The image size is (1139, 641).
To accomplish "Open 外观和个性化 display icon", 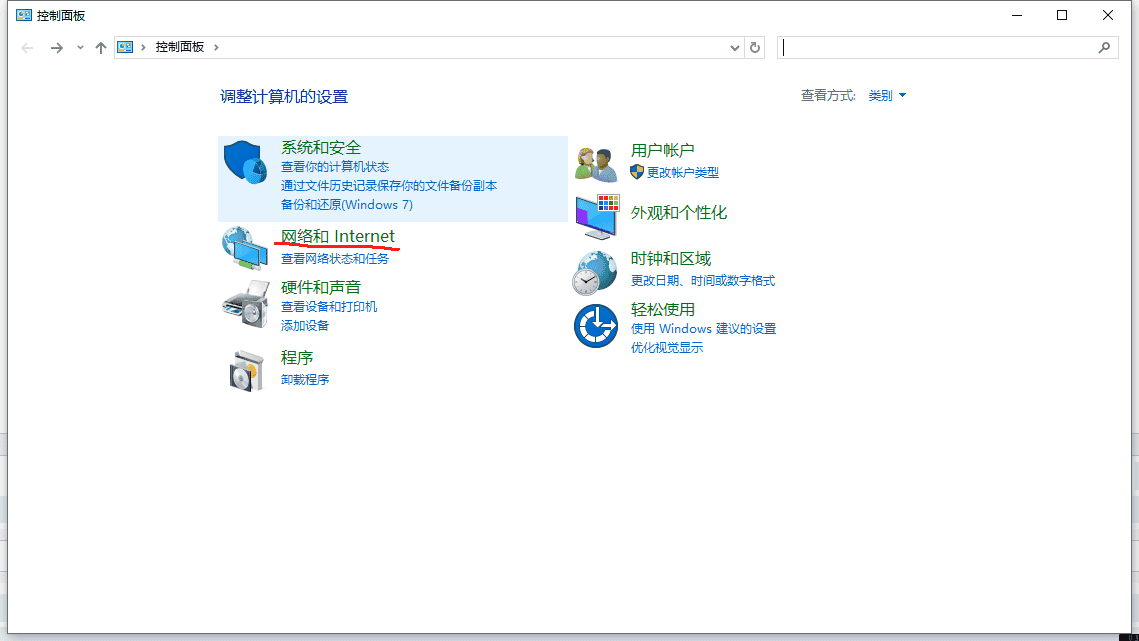I will pos(595,213).
